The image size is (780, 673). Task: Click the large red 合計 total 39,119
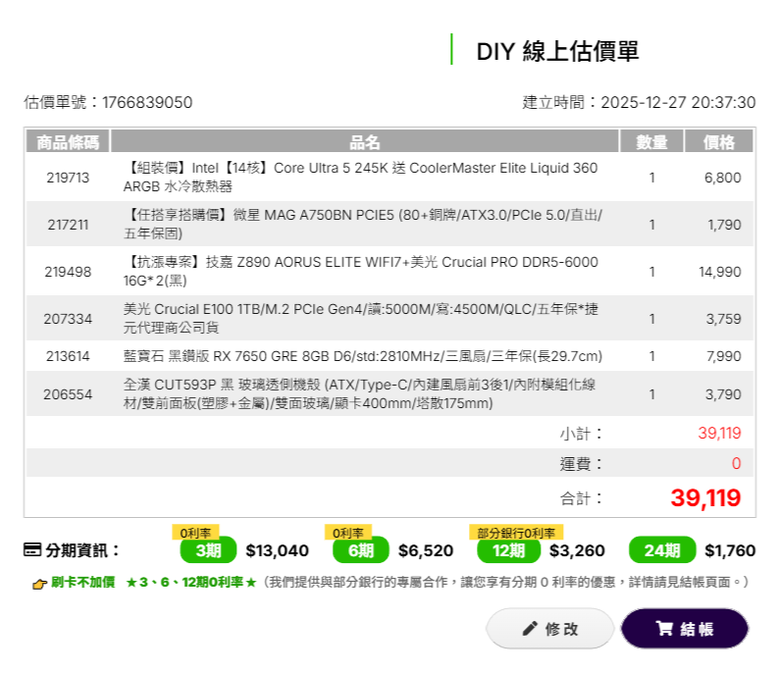point(706,498)
